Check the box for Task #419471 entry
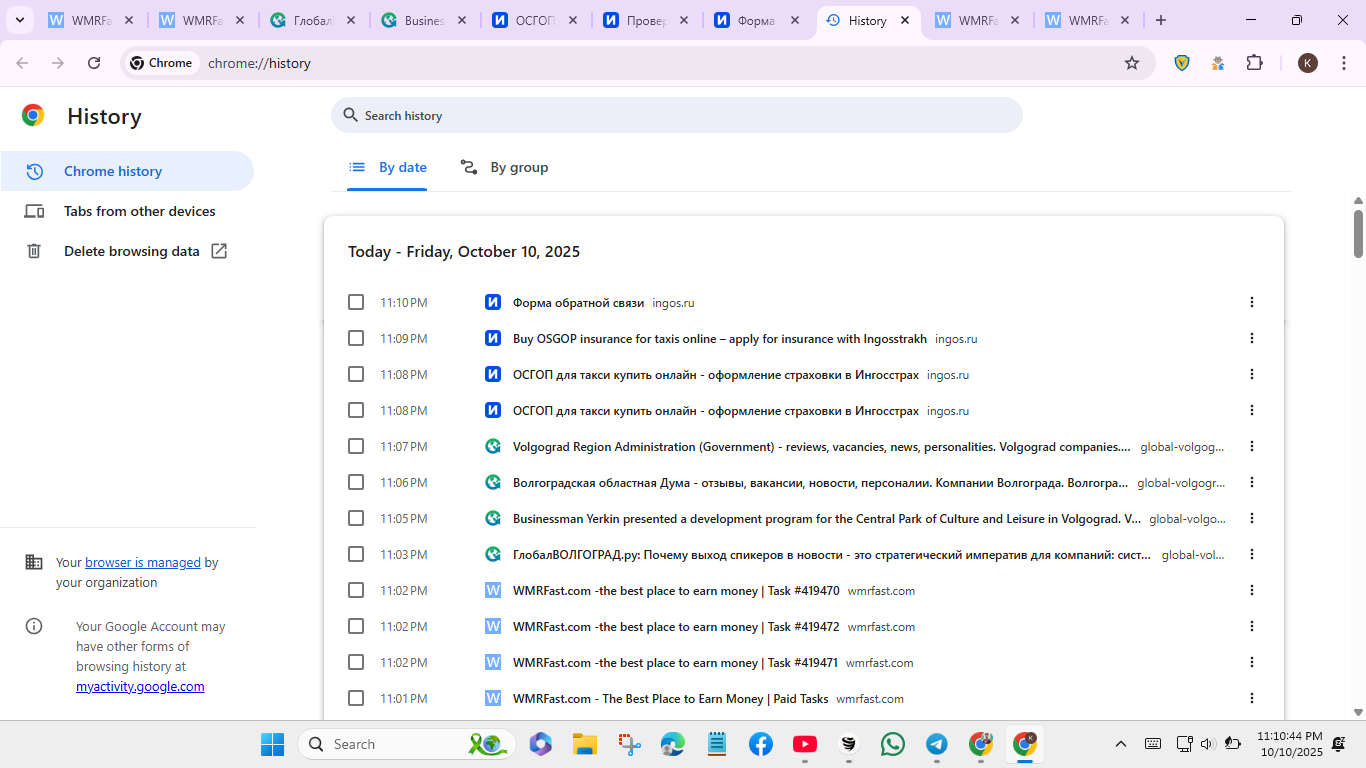 (x=356, y=662)
